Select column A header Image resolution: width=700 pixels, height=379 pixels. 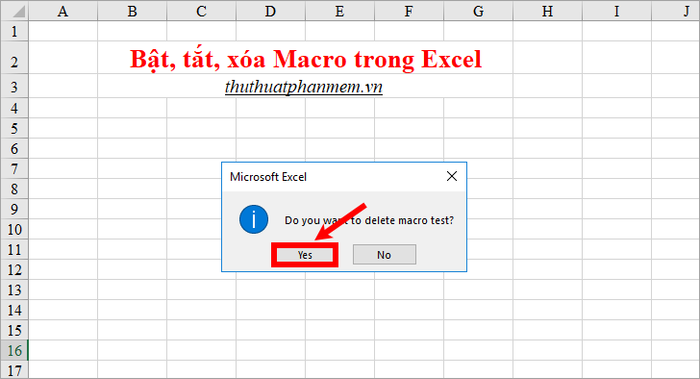tap(63, 11)
